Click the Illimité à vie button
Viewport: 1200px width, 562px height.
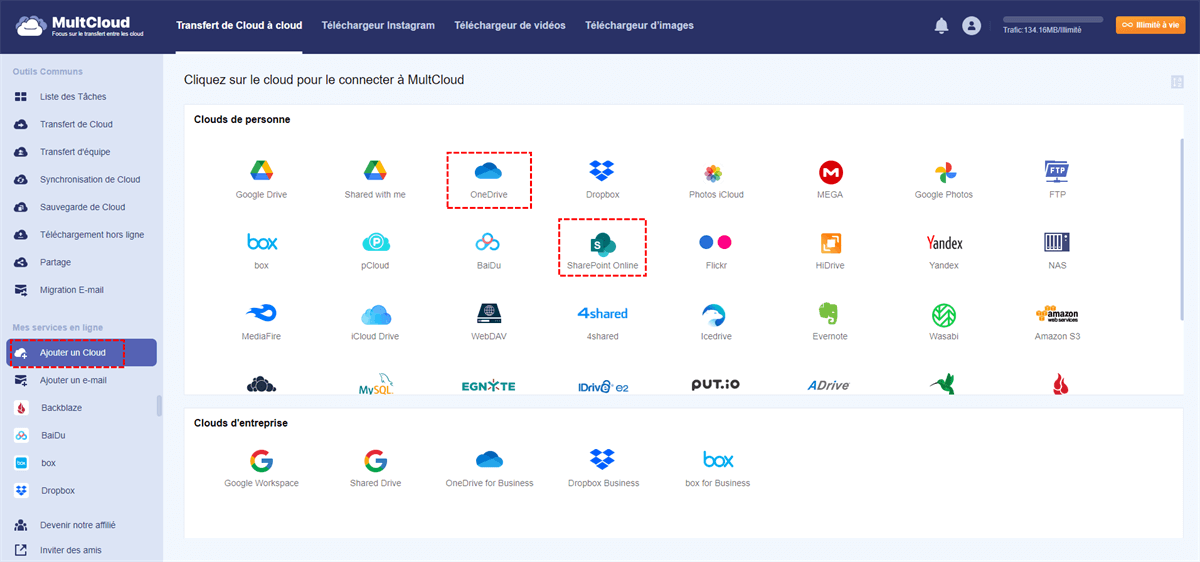point(1150,25)
